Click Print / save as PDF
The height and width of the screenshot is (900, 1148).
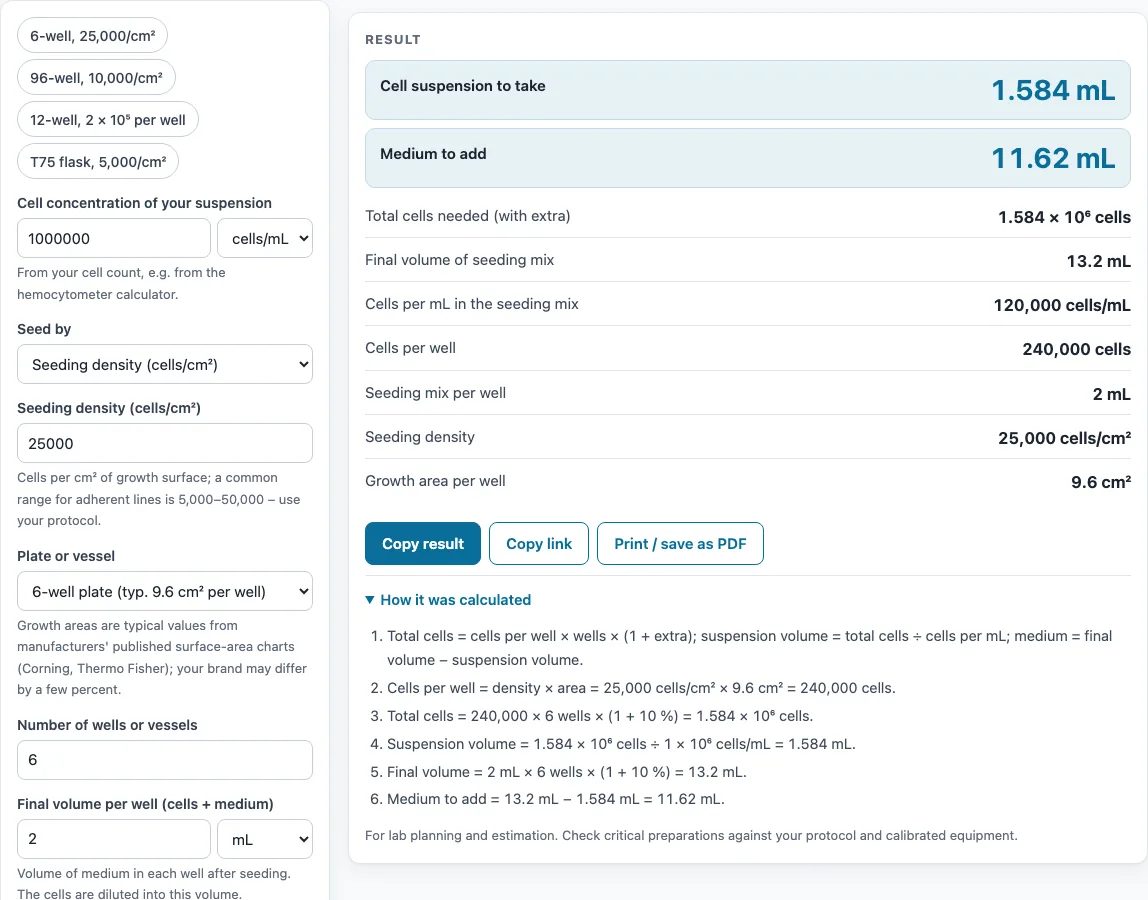point(680,543)
